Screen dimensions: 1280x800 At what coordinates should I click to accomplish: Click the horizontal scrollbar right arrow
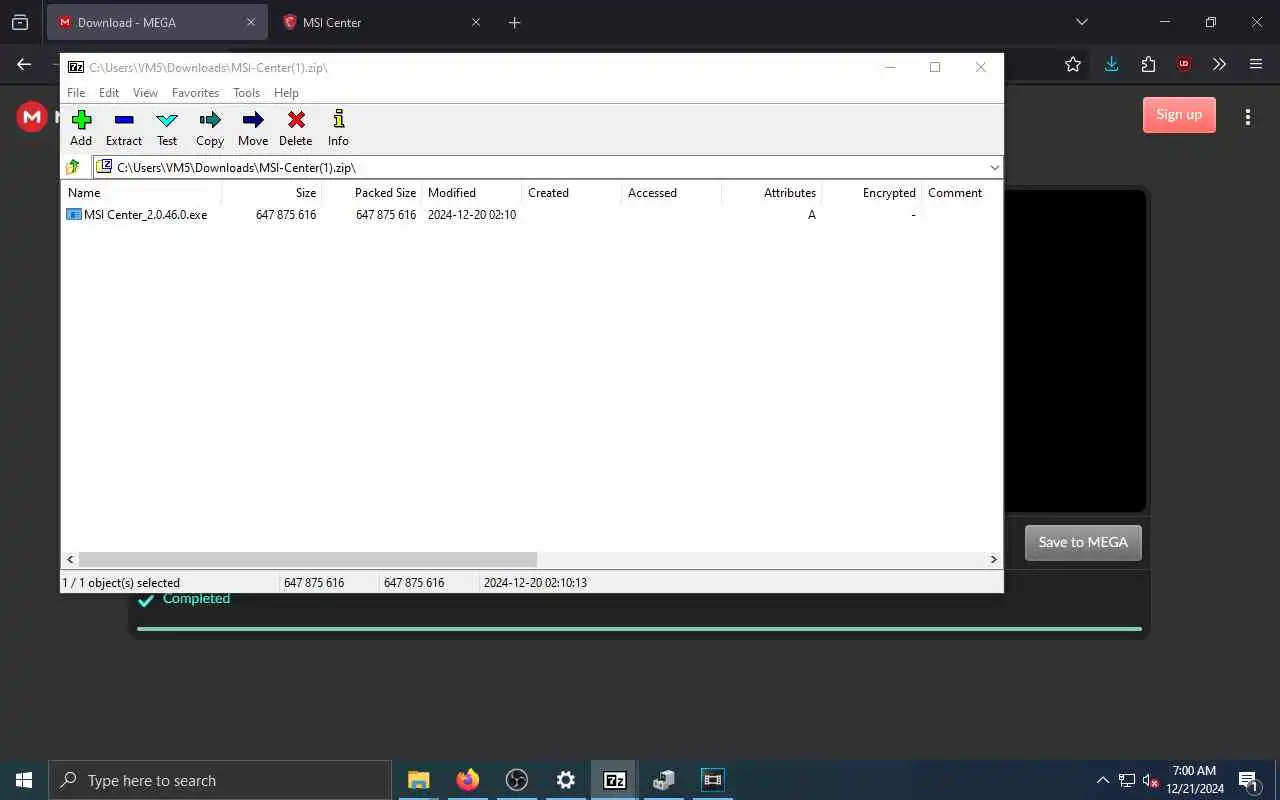(x=993, y=560)
